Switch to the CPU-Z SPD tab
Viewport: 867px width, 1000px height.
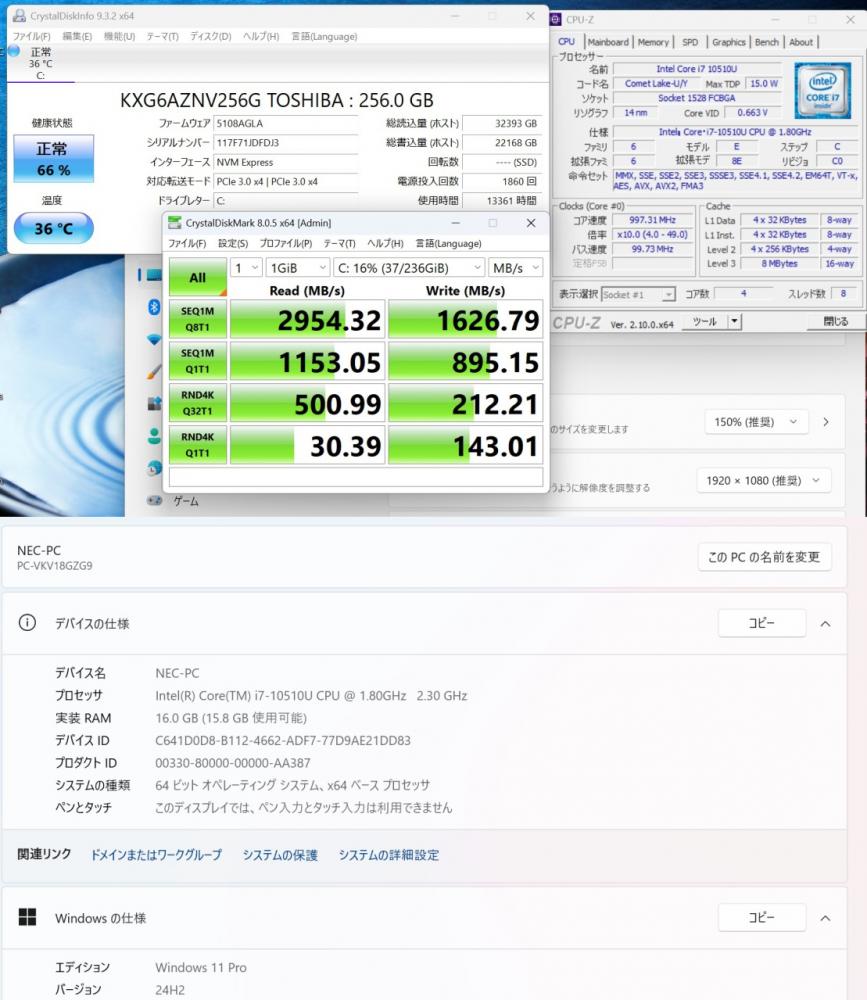coord(690,42)
